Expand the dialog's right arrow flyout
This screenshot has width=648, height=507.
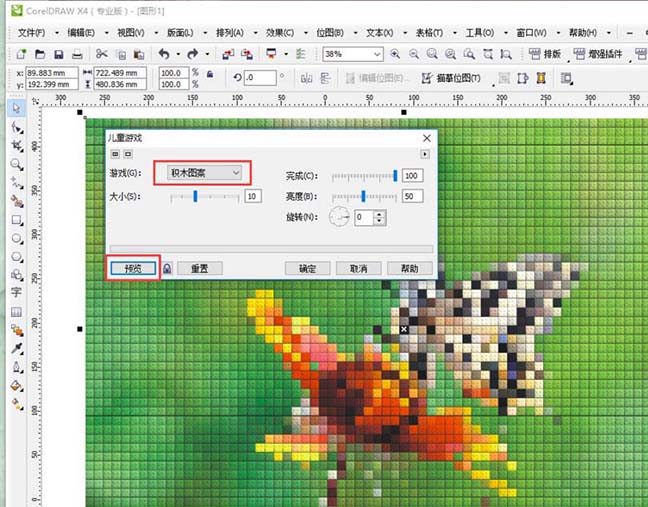coord(425,154)
